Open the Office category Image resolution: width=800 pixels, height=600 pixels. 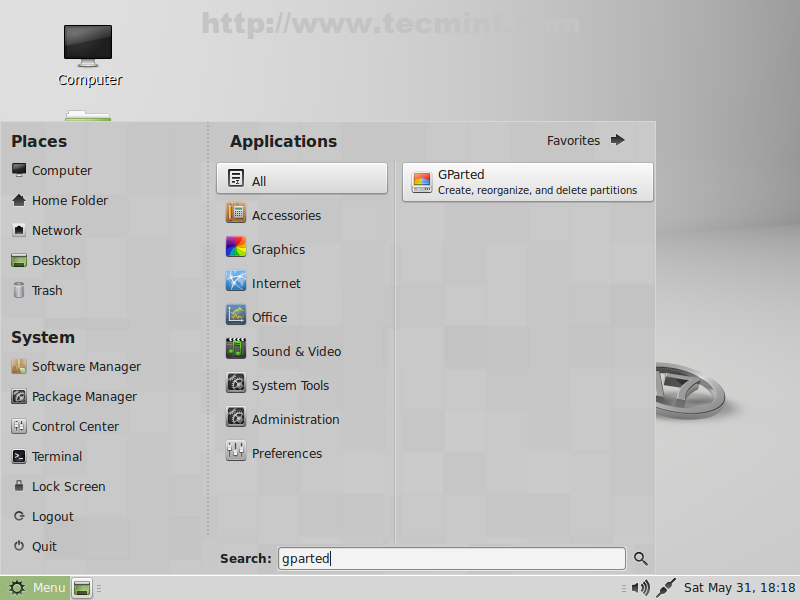pyautogui.click(x=302, y=317)
